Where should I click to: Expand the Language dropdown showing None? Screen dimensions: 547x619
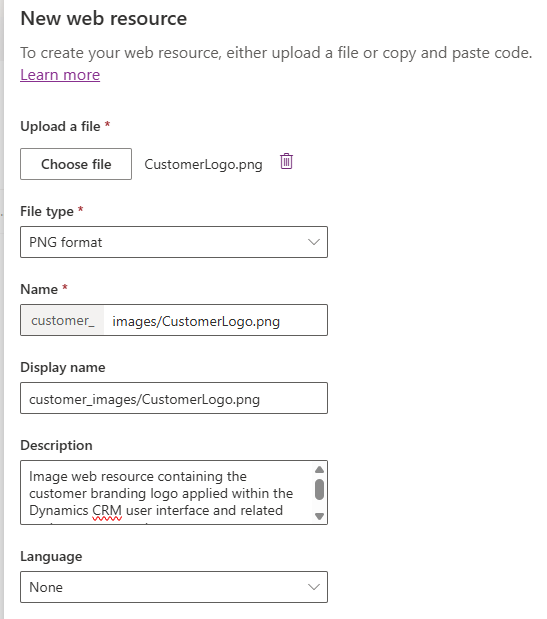pyautogui.click(x=174, y=587)
